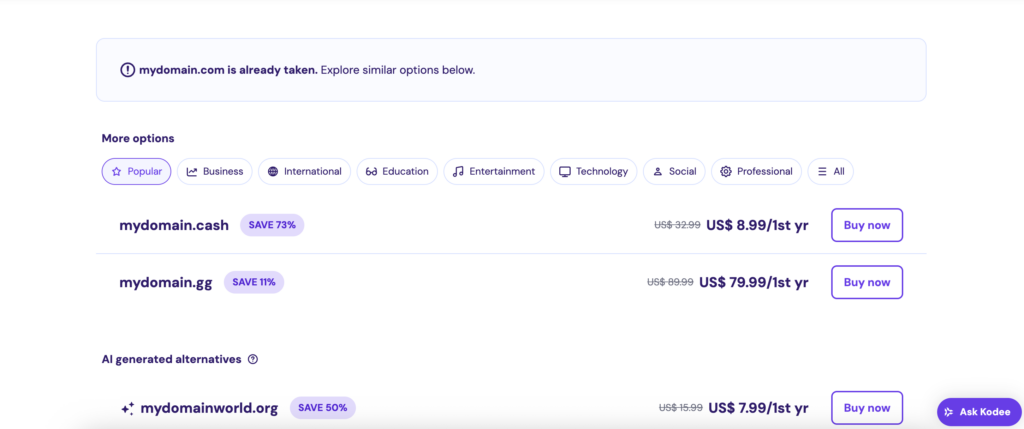Filter by Entertainment domains
The width and height of the screenshot is (1024, 429).
(x=493, y=171)
